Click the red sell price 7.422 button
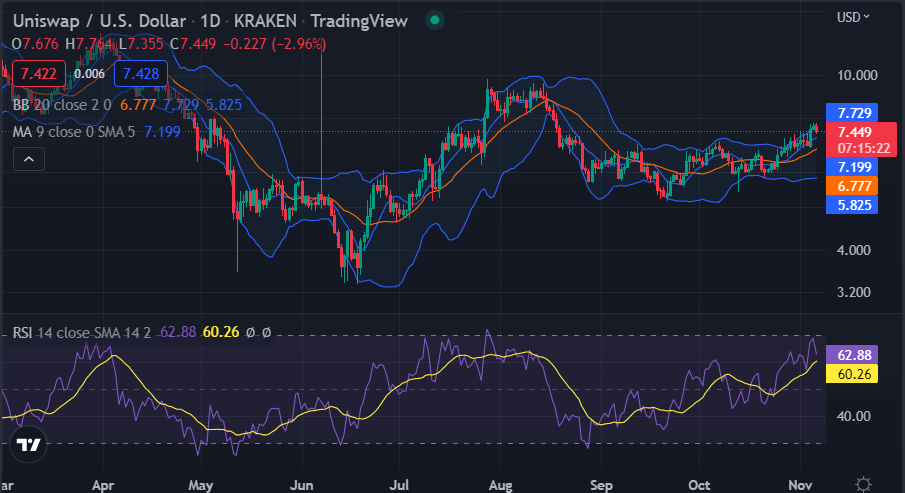 click(x=39, y=74)
